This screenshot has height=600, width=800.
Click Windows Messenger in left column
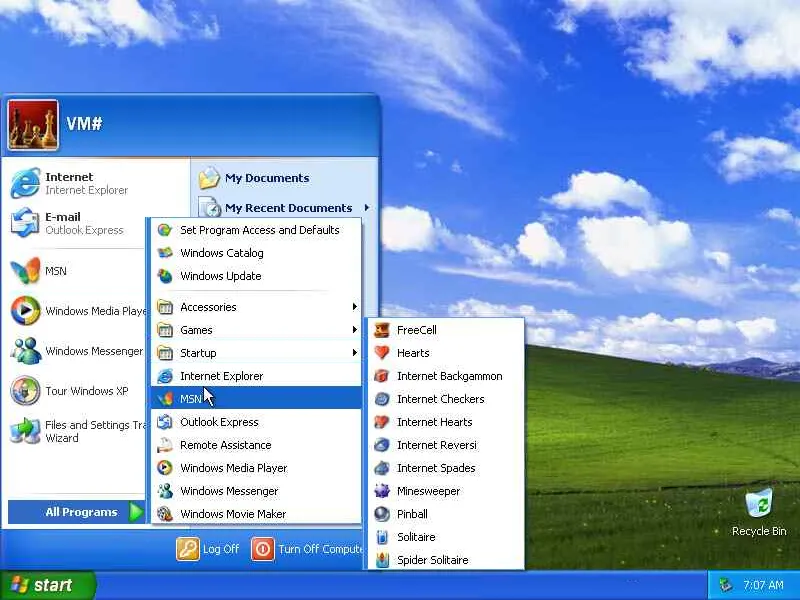77,351
